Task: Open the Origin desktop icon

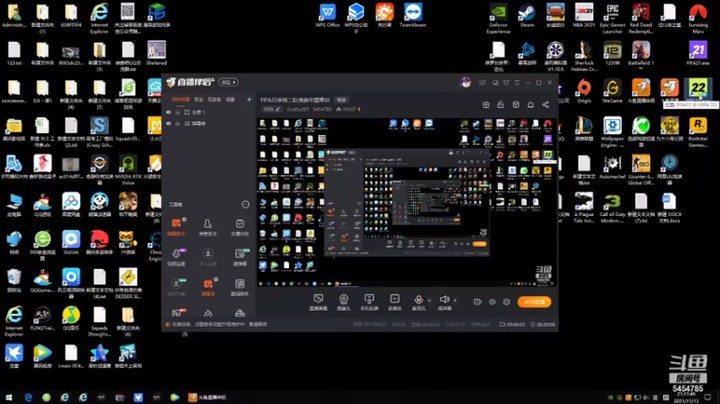Action: click(x=584, y=91)
